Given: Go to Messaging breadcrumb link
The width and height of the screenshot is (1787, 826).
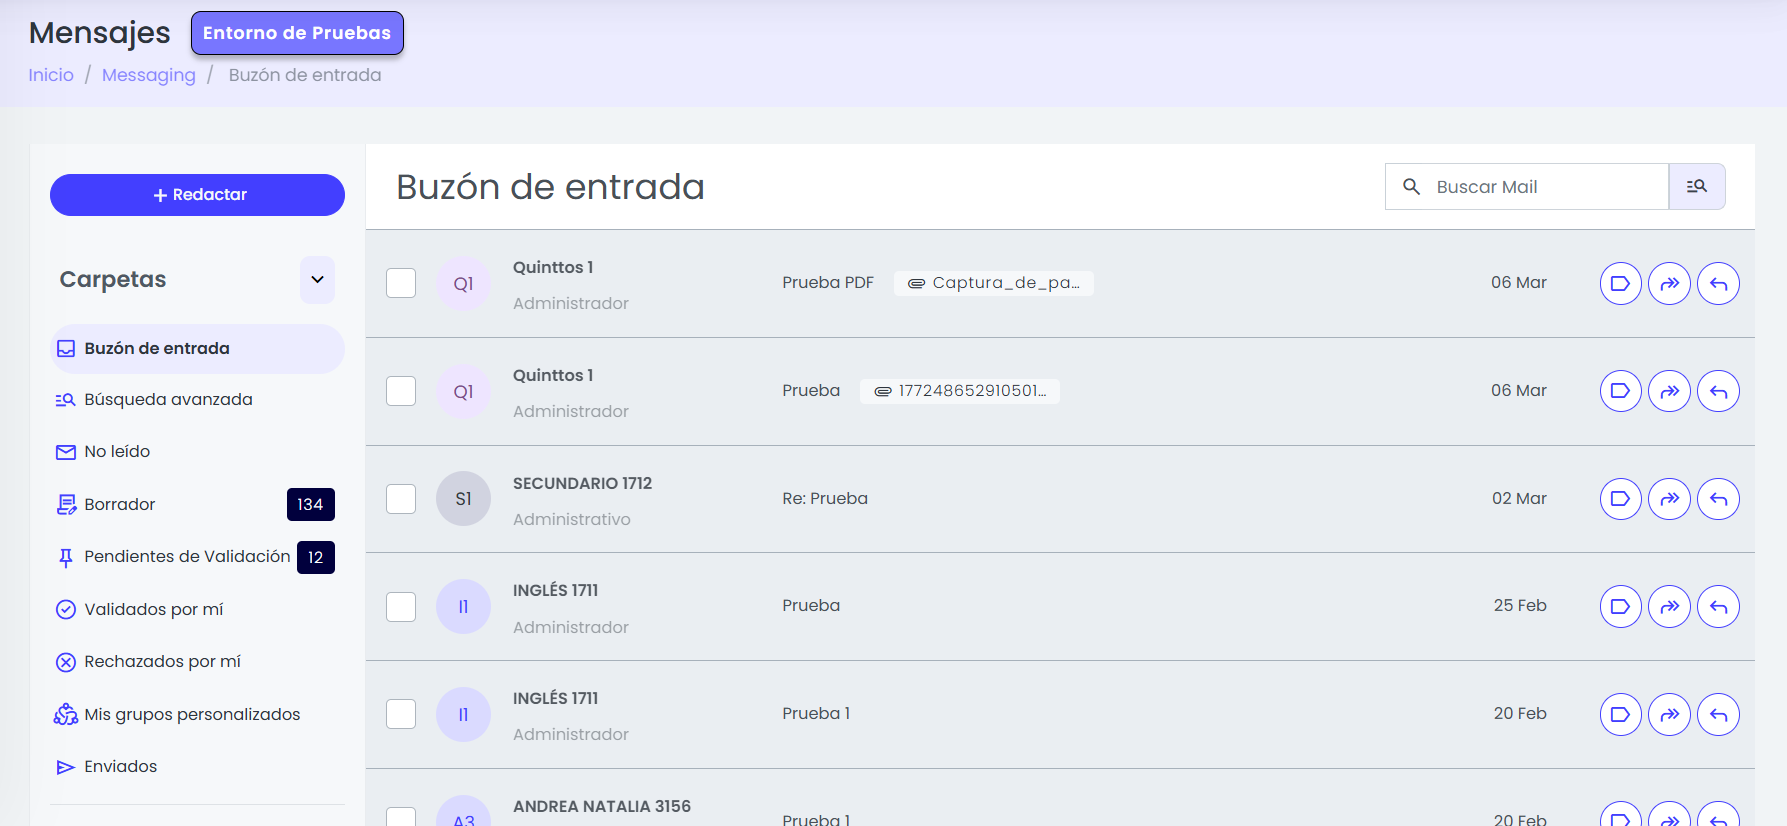Looking at the screenshot, I should (149, 75).
